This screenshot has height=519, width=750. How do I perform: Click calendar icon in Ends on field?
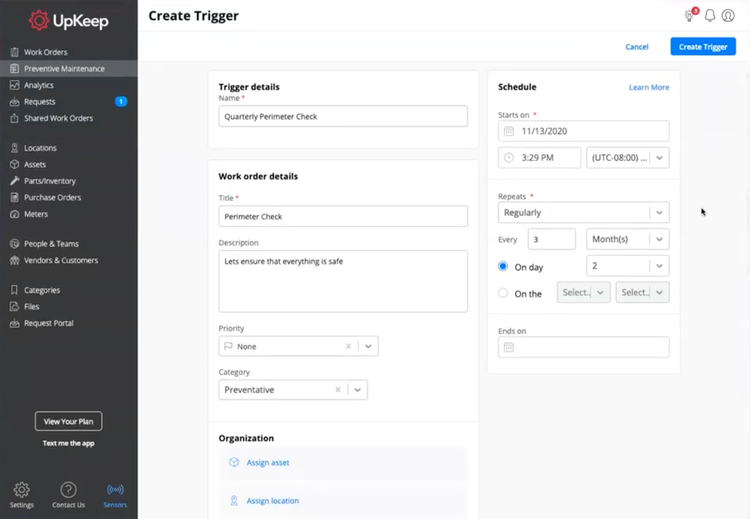509,347
